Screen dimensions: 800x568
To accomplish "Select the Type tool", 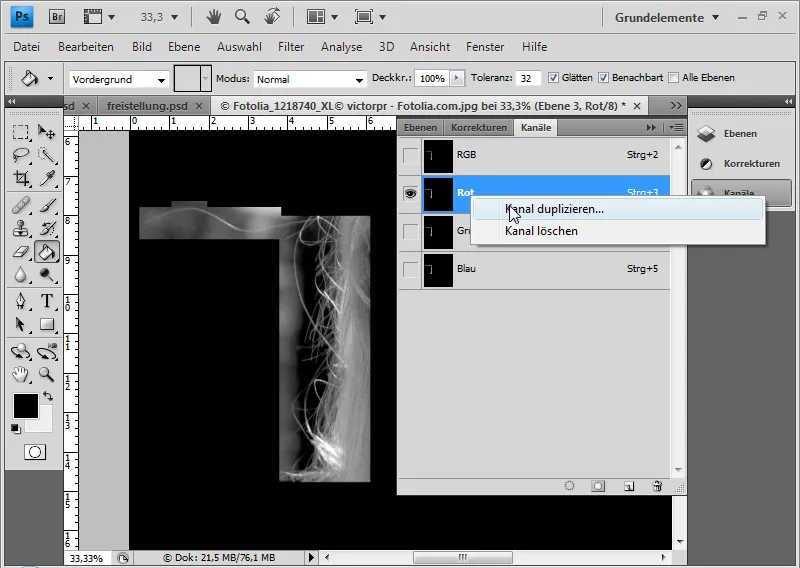I will pos(46,301).
